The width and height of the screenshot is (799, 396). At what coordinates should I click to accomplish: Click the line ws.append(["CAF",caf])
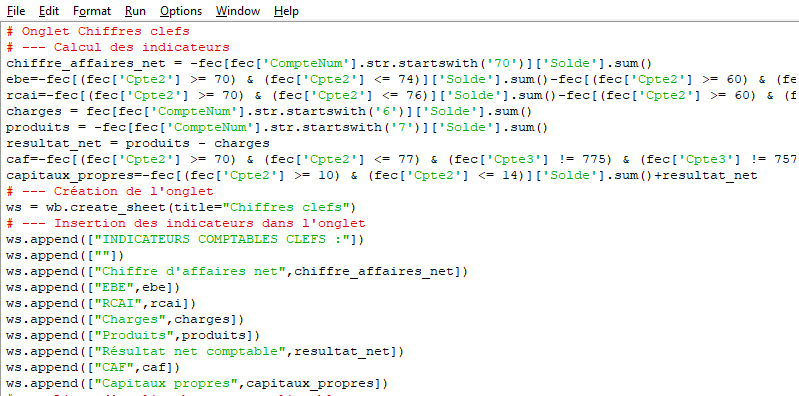click(x=93, y=367)
